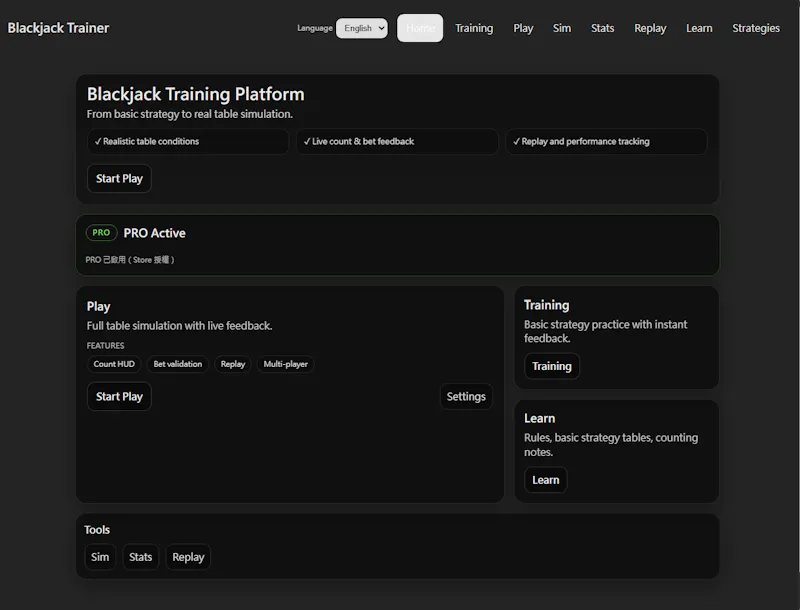The width and height of the screenshot is (800, 610).
Task: Go to the Learn nav tab
Action: pyautogui.click(x=699, y=28)
